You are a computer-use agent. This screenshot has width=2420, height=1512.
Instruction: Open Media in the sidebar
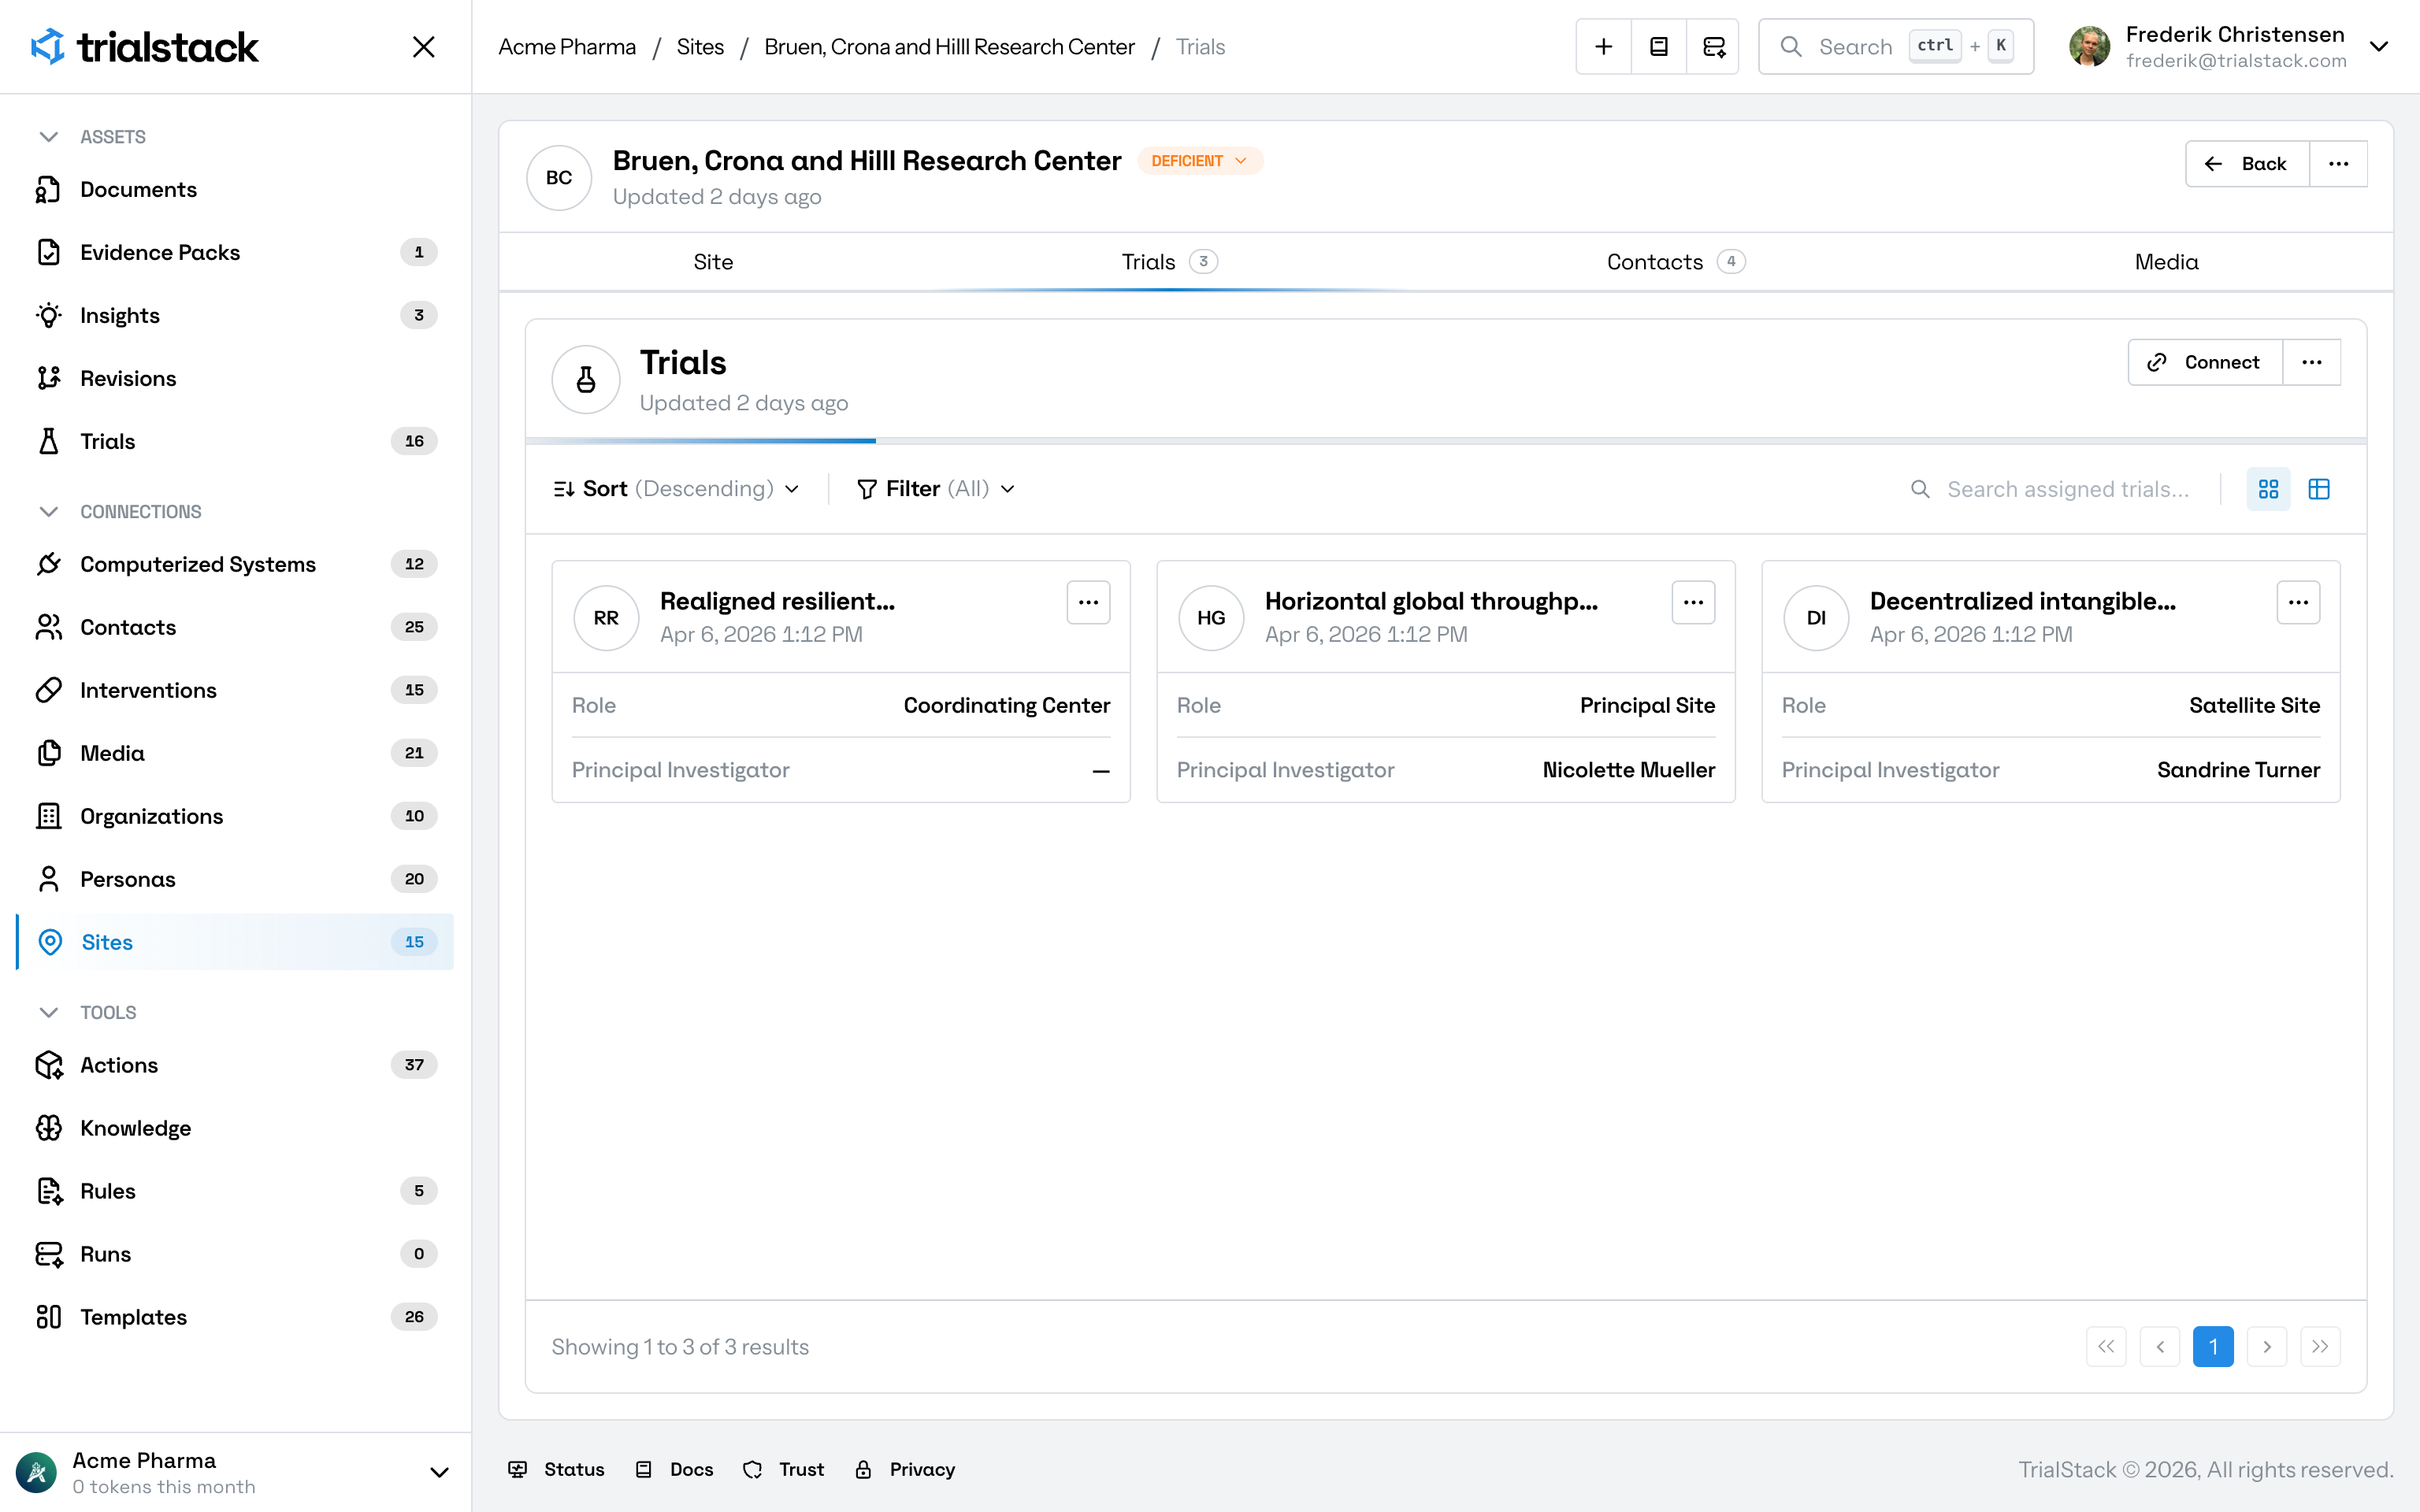(235, 753)
